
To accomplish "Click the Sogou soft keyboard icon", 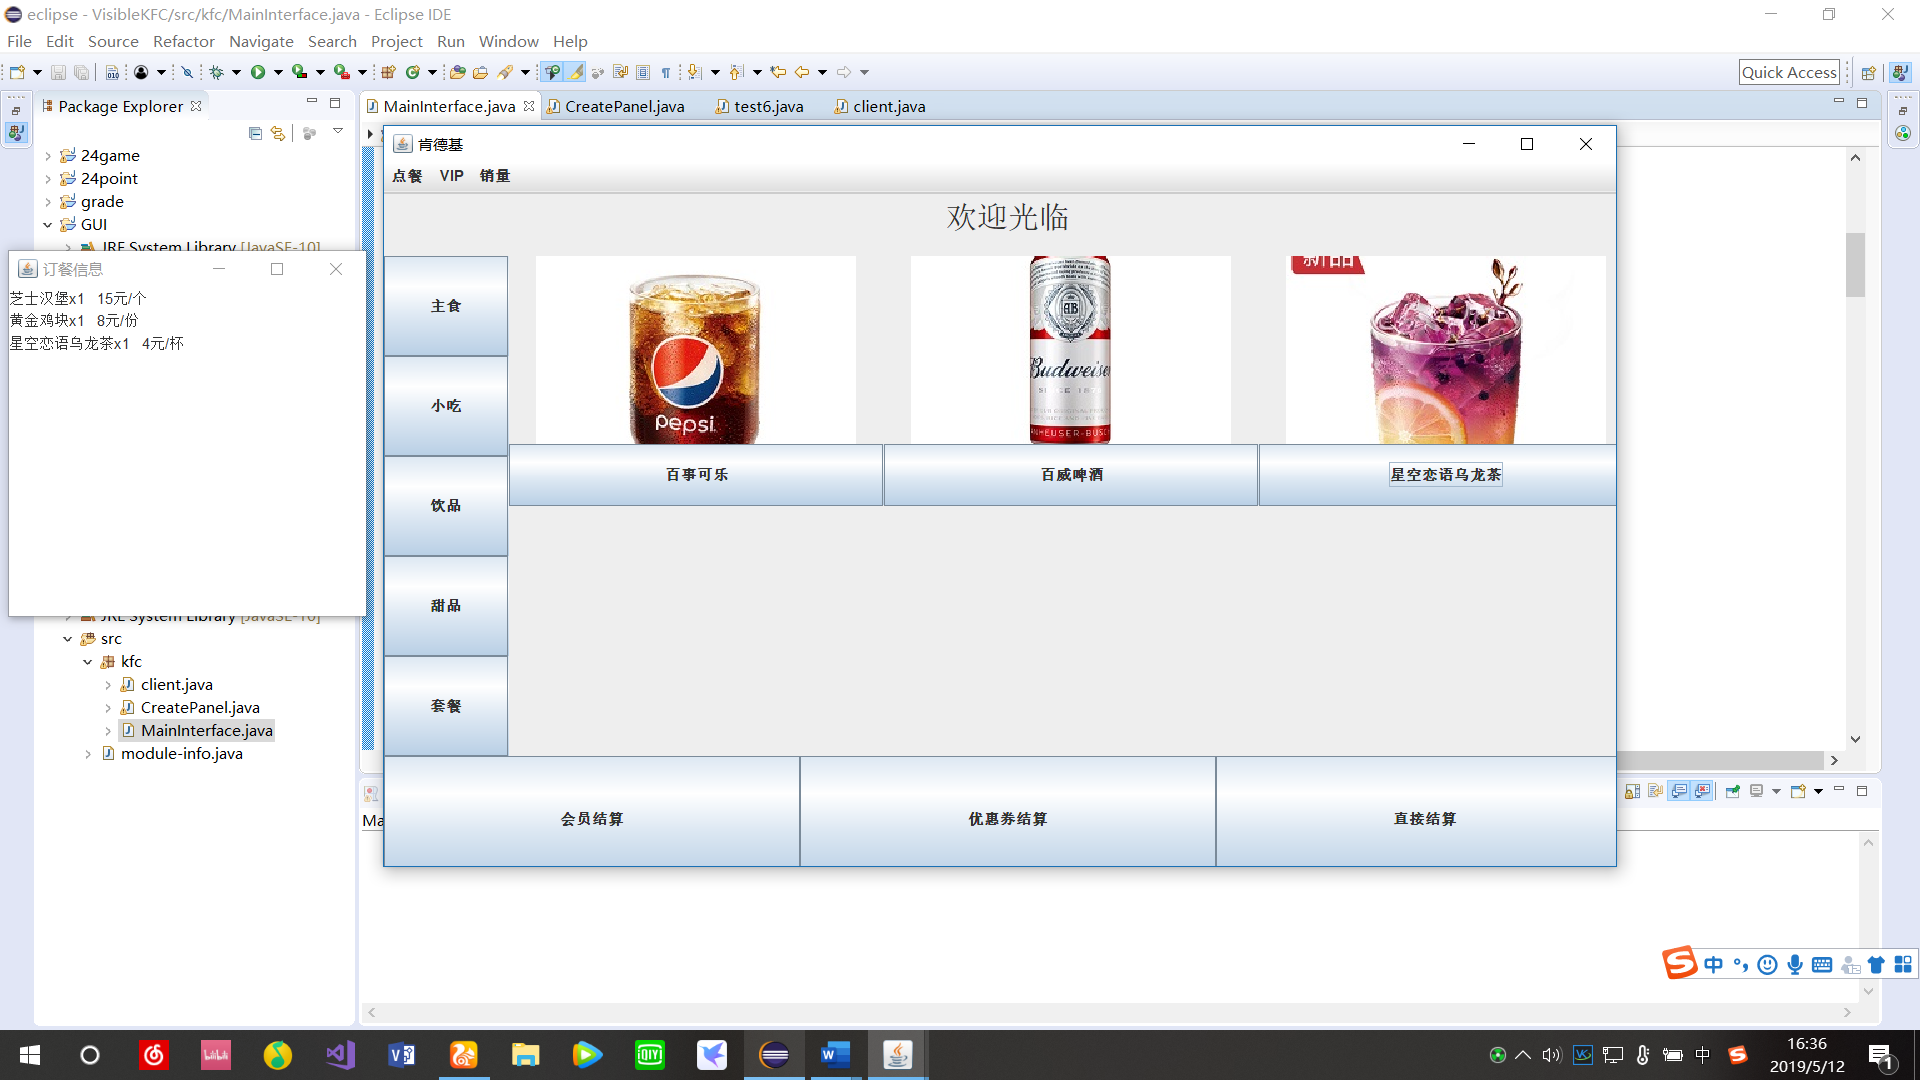I will click(x=1822, y=964).
